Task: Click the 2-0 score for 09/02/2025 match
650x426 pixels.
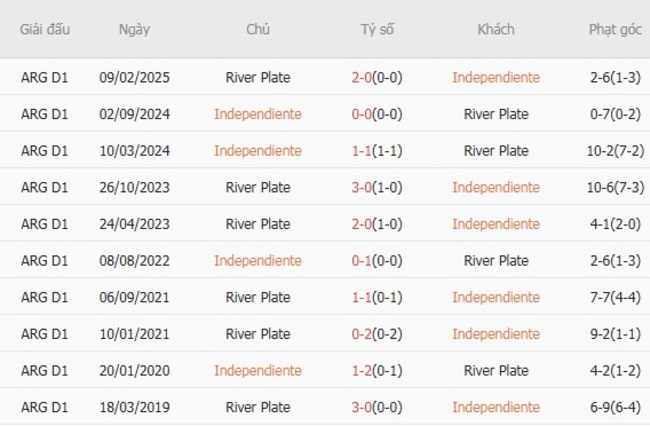Action: [x=362, y=77]
